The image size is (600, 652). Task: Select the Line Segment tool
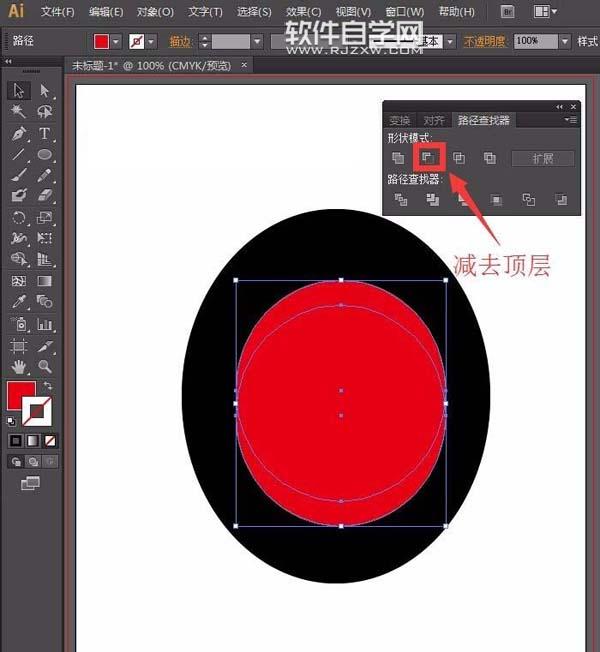click(19, 154)
